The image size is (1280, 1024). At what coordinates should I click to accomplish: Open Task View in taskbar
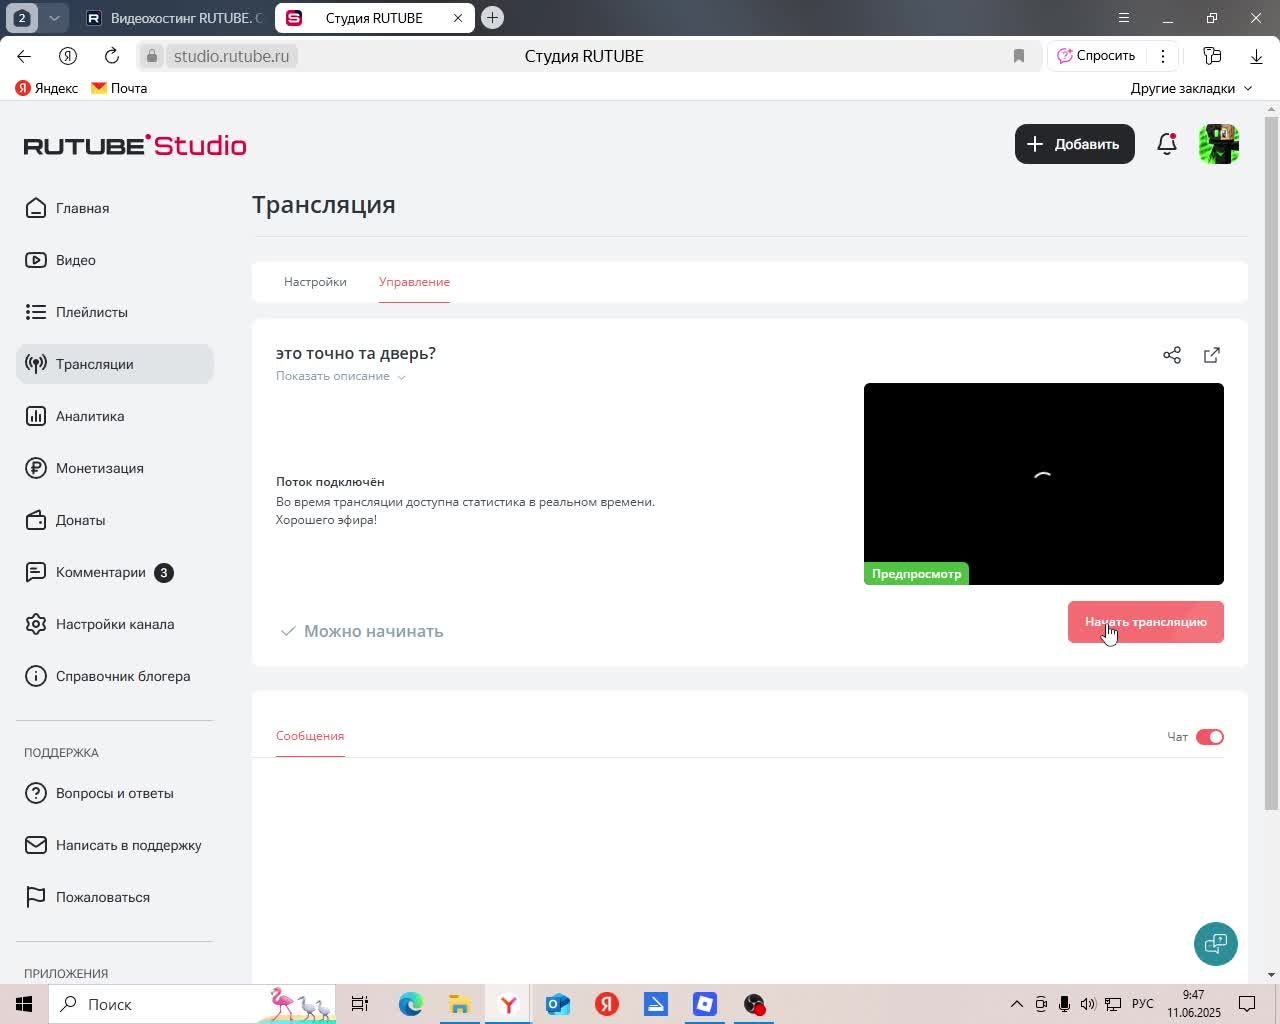pos(360,1004)
